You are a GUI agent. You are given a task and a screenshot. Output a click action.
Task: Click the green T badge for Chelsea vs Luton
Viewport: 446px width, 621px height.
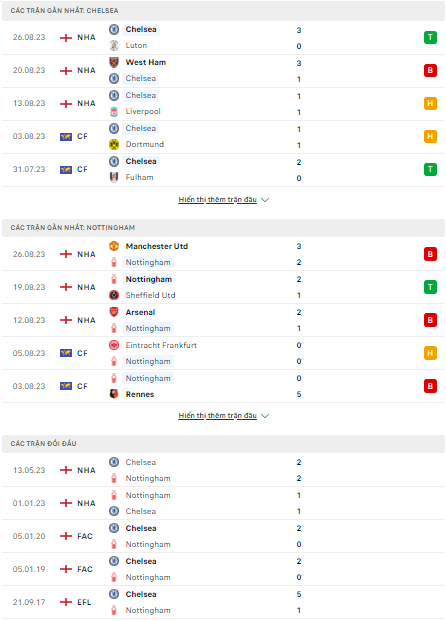[430, 38]
